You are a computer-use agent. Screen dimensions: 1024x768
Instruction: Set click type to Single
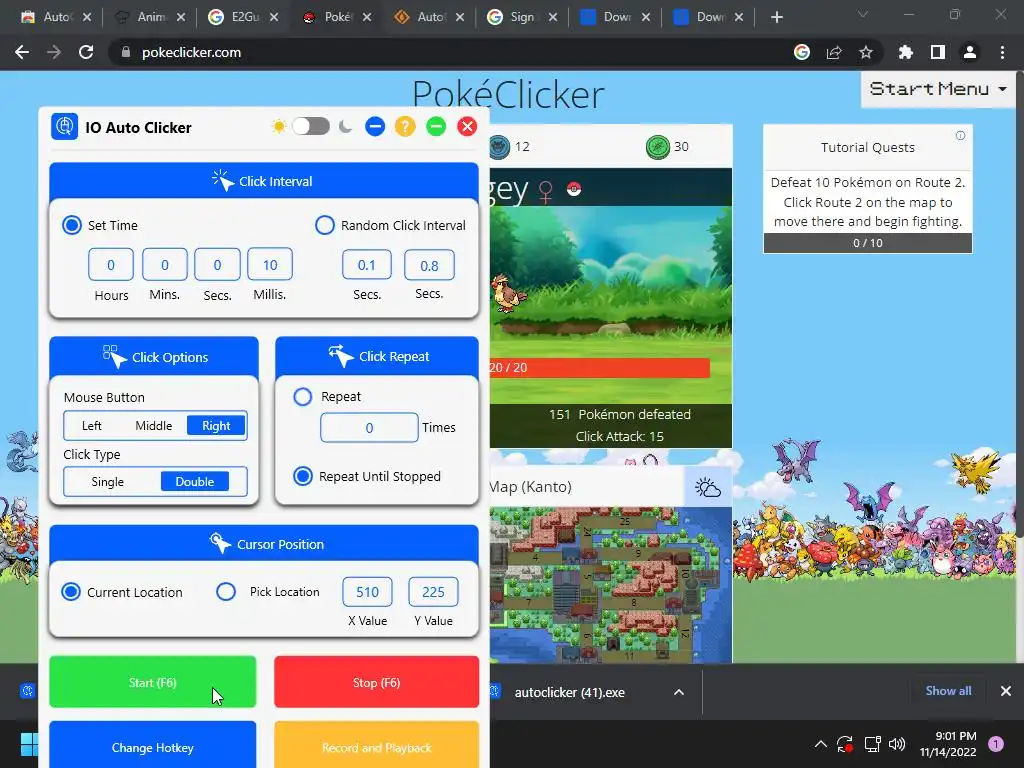pos(107,482)
